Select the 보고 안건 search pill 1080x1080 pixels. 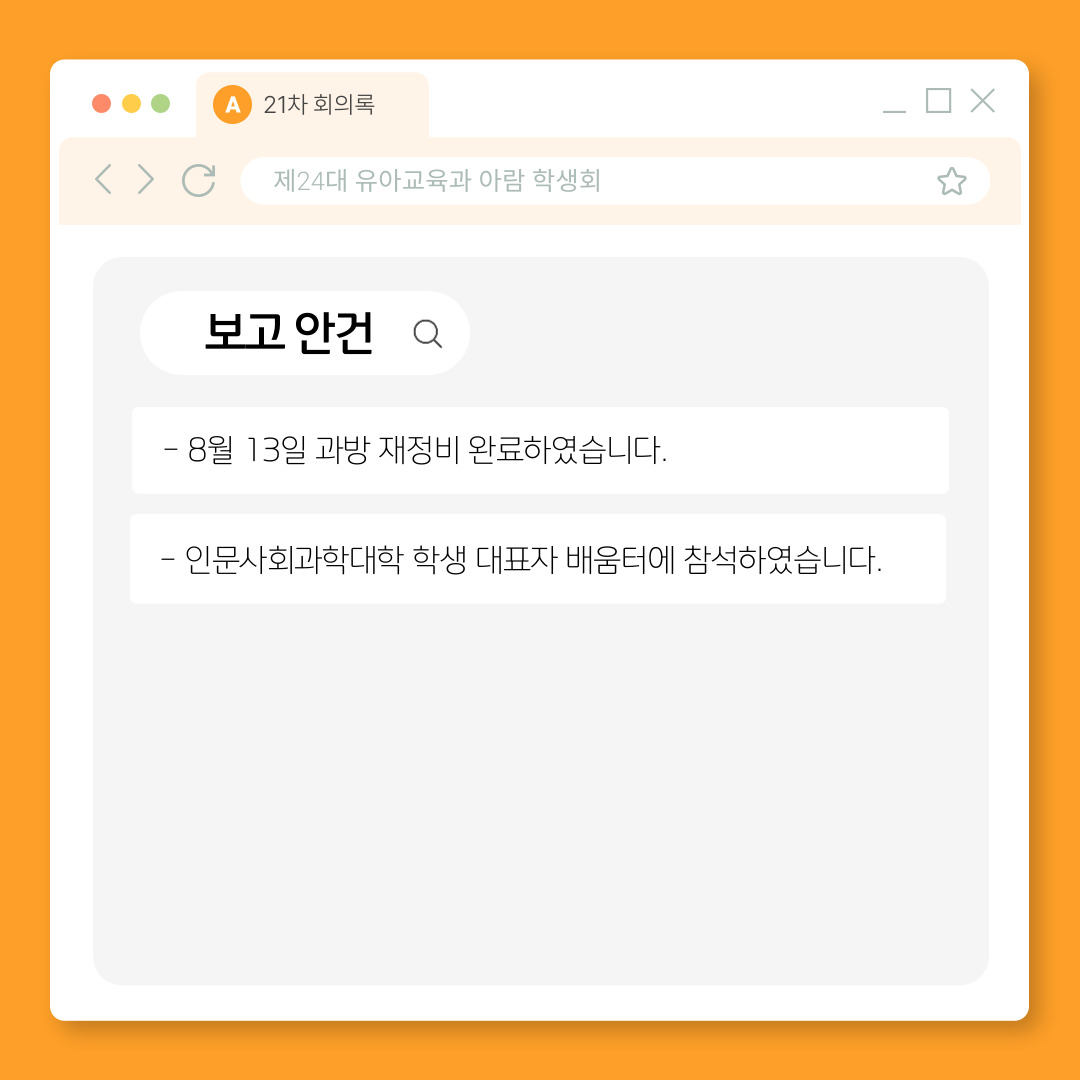click(305, 333)
